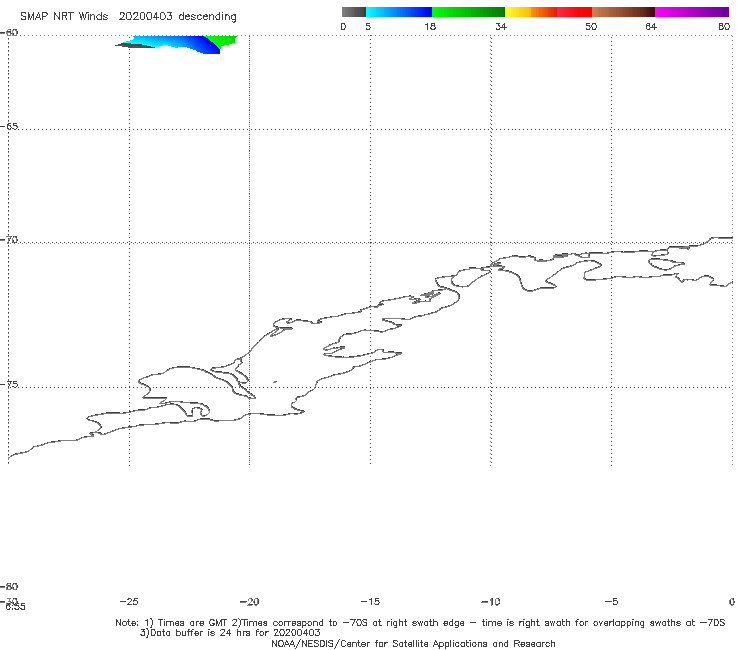740x650 pixels.
Task: Click the "-25" longitude label
Action: point(129,601)
